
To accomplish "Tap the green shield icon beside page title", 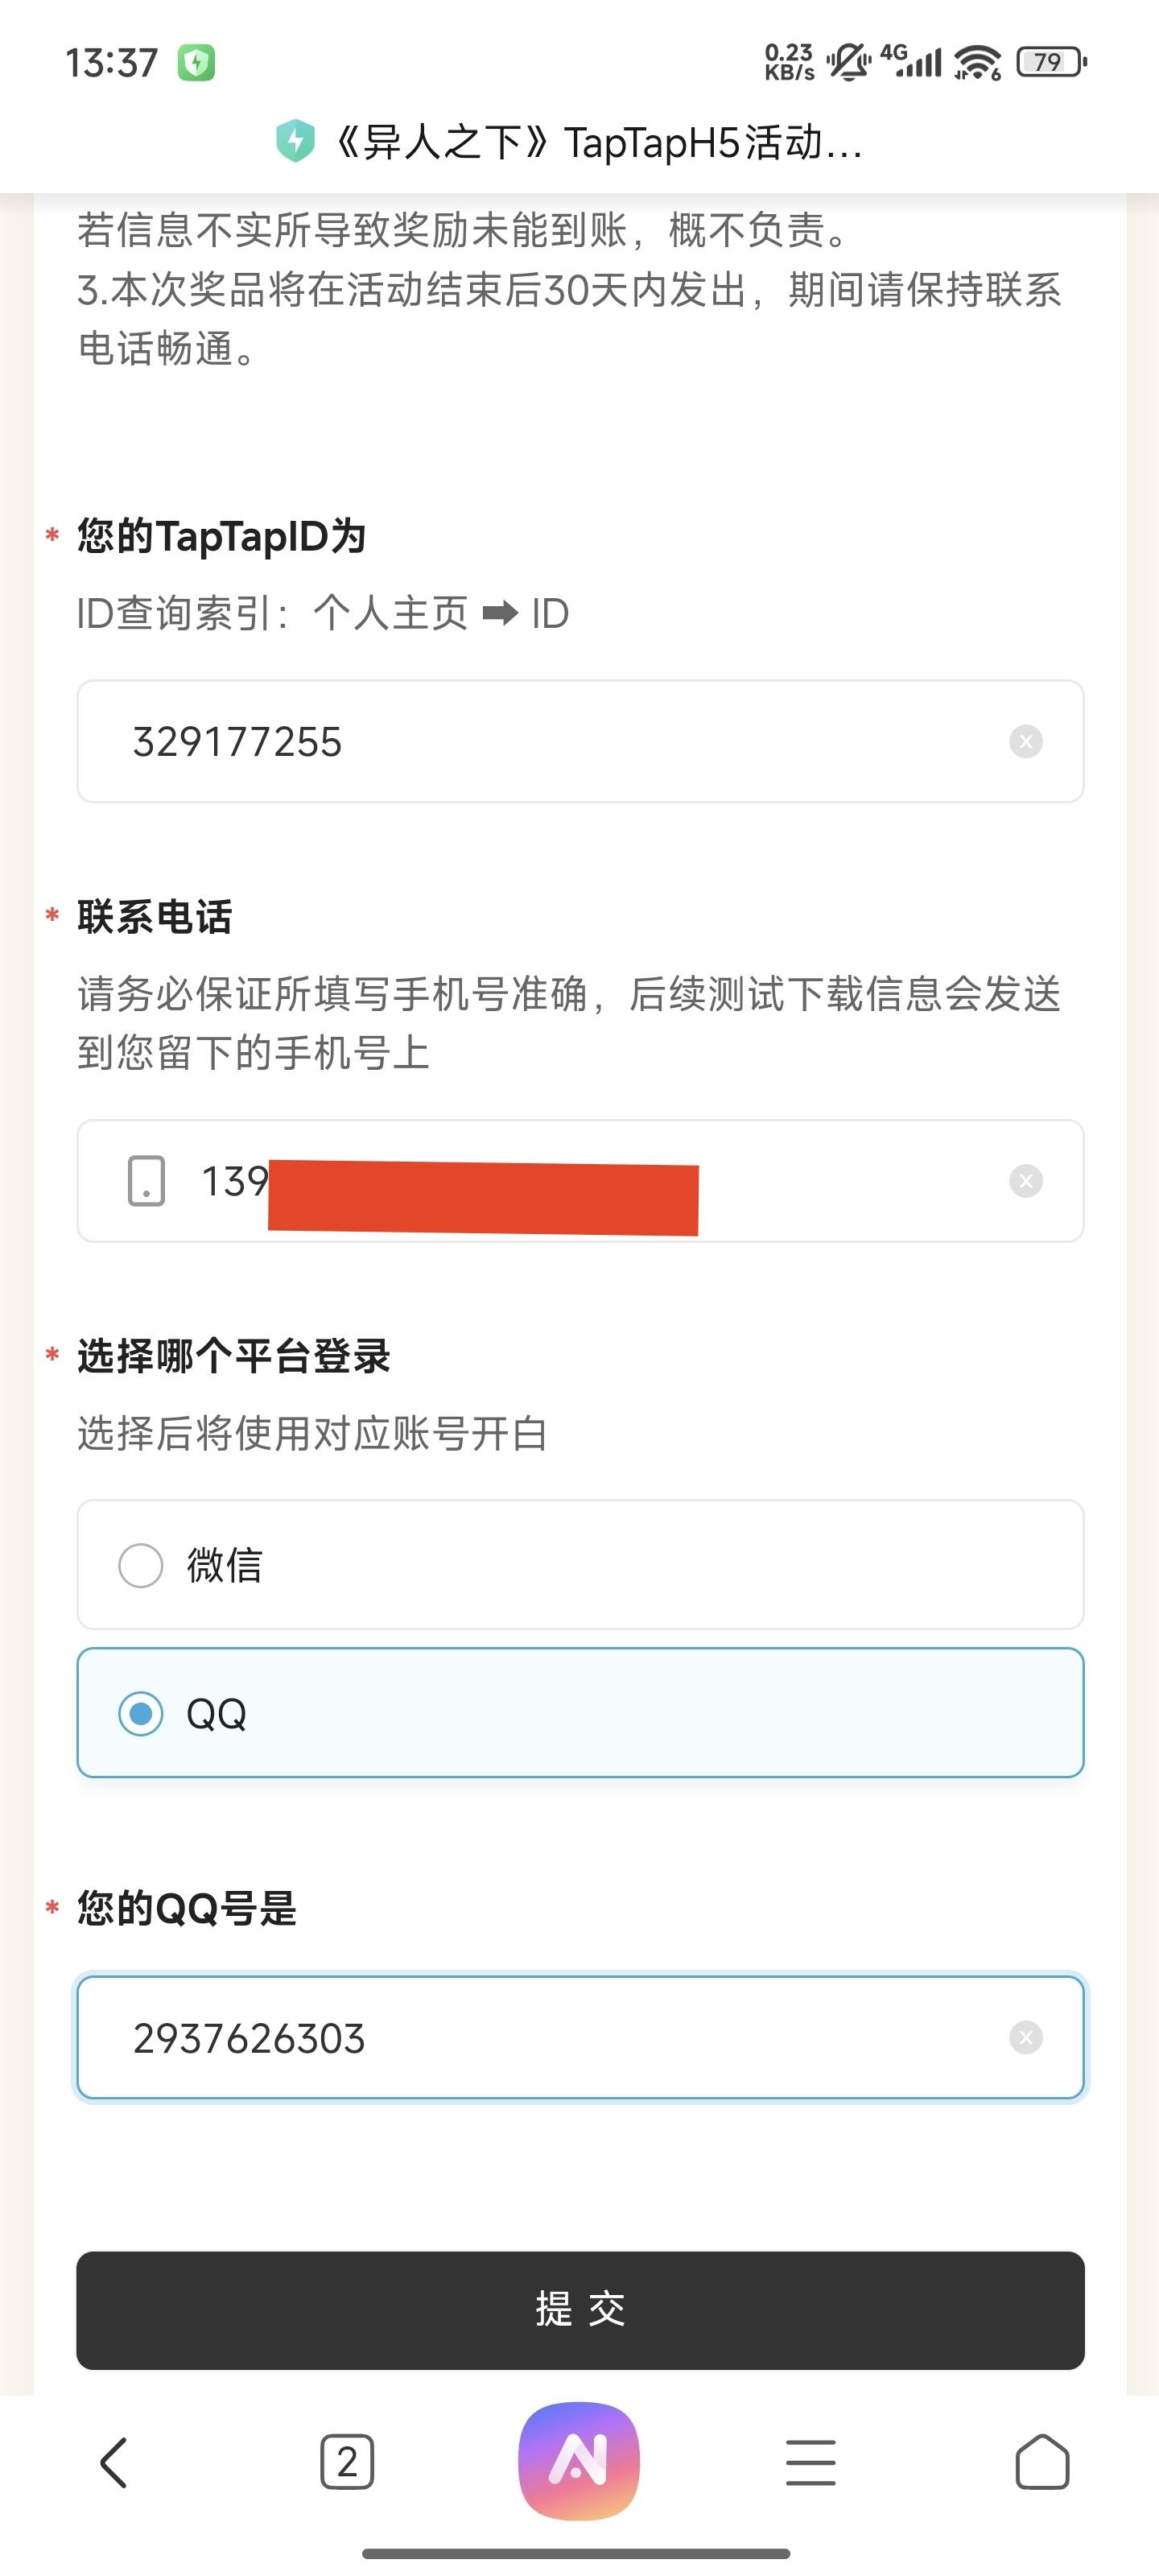I will pos(295,141).
